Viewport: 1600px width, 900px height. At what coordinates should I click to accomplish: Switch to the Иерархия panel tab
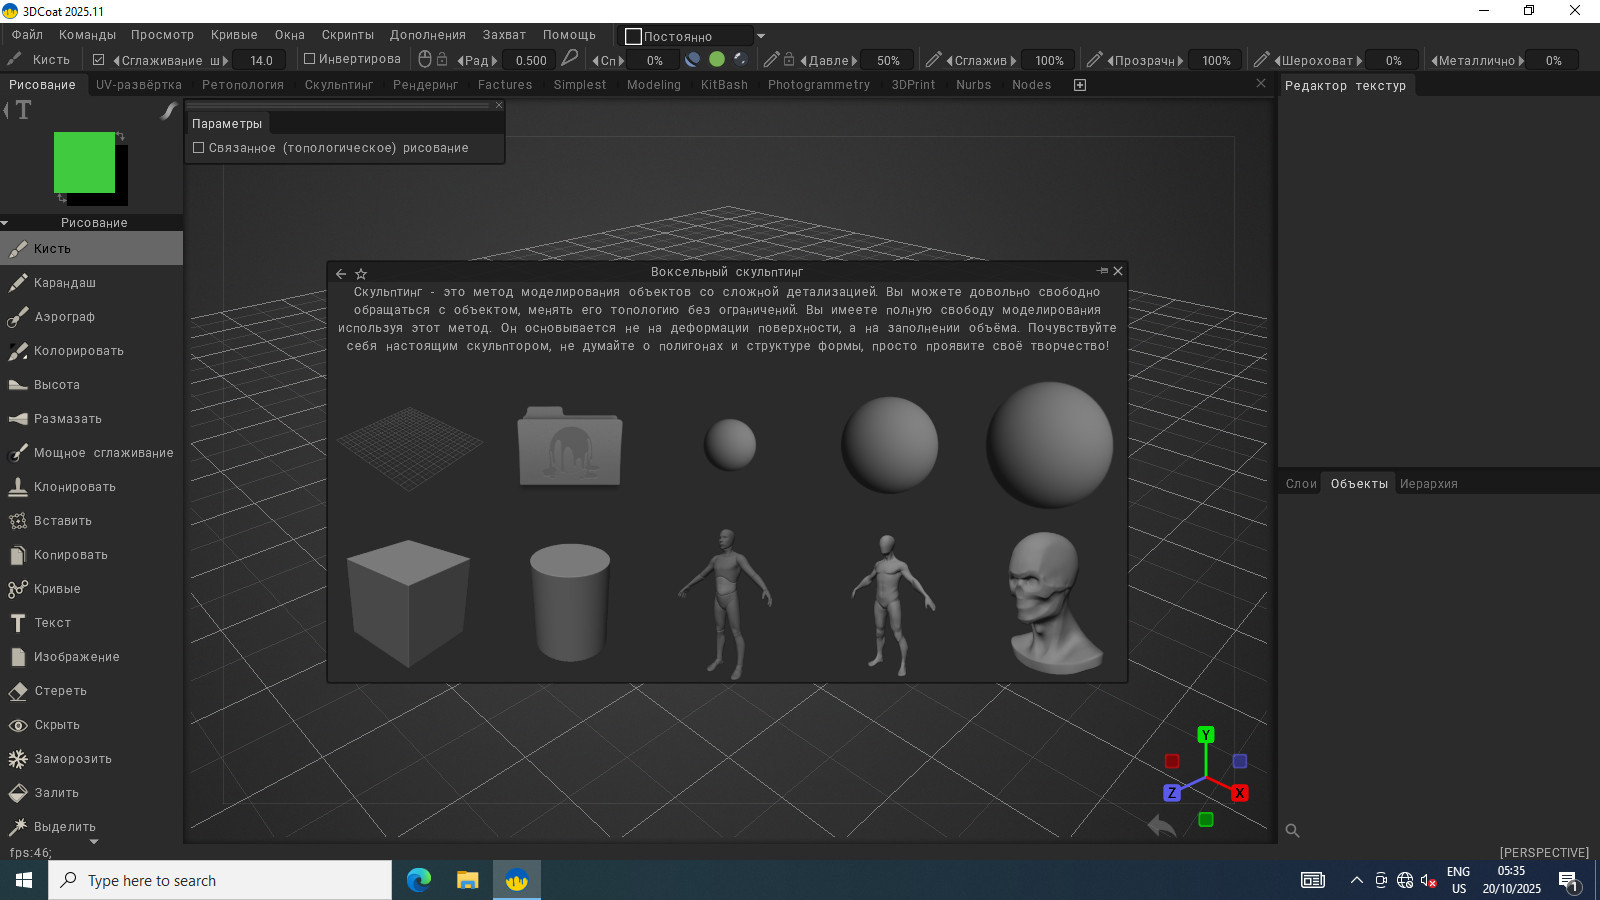(1428, 484)
